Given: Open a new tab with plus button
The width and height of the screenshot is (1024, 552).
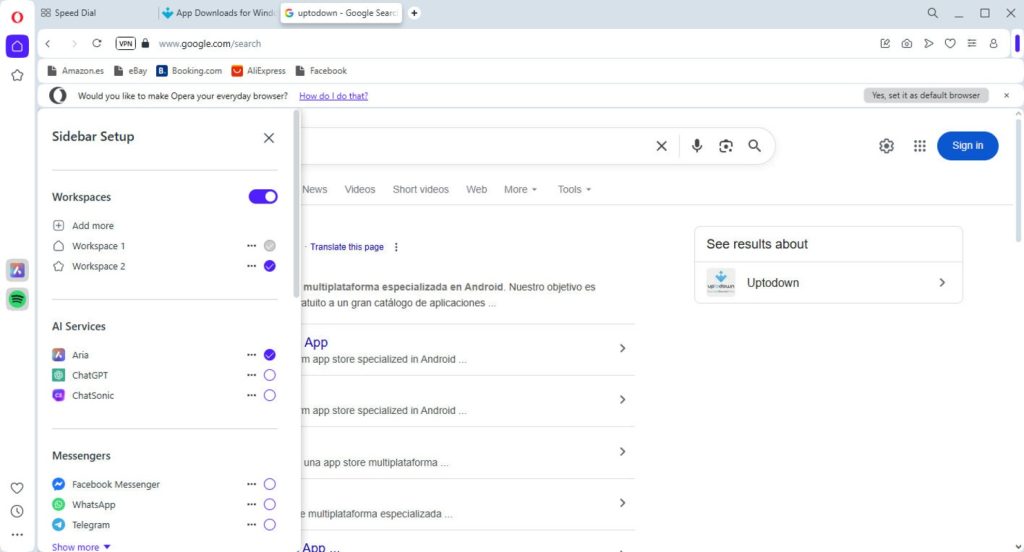Looking at the screenshot, I should pos(414,13).
